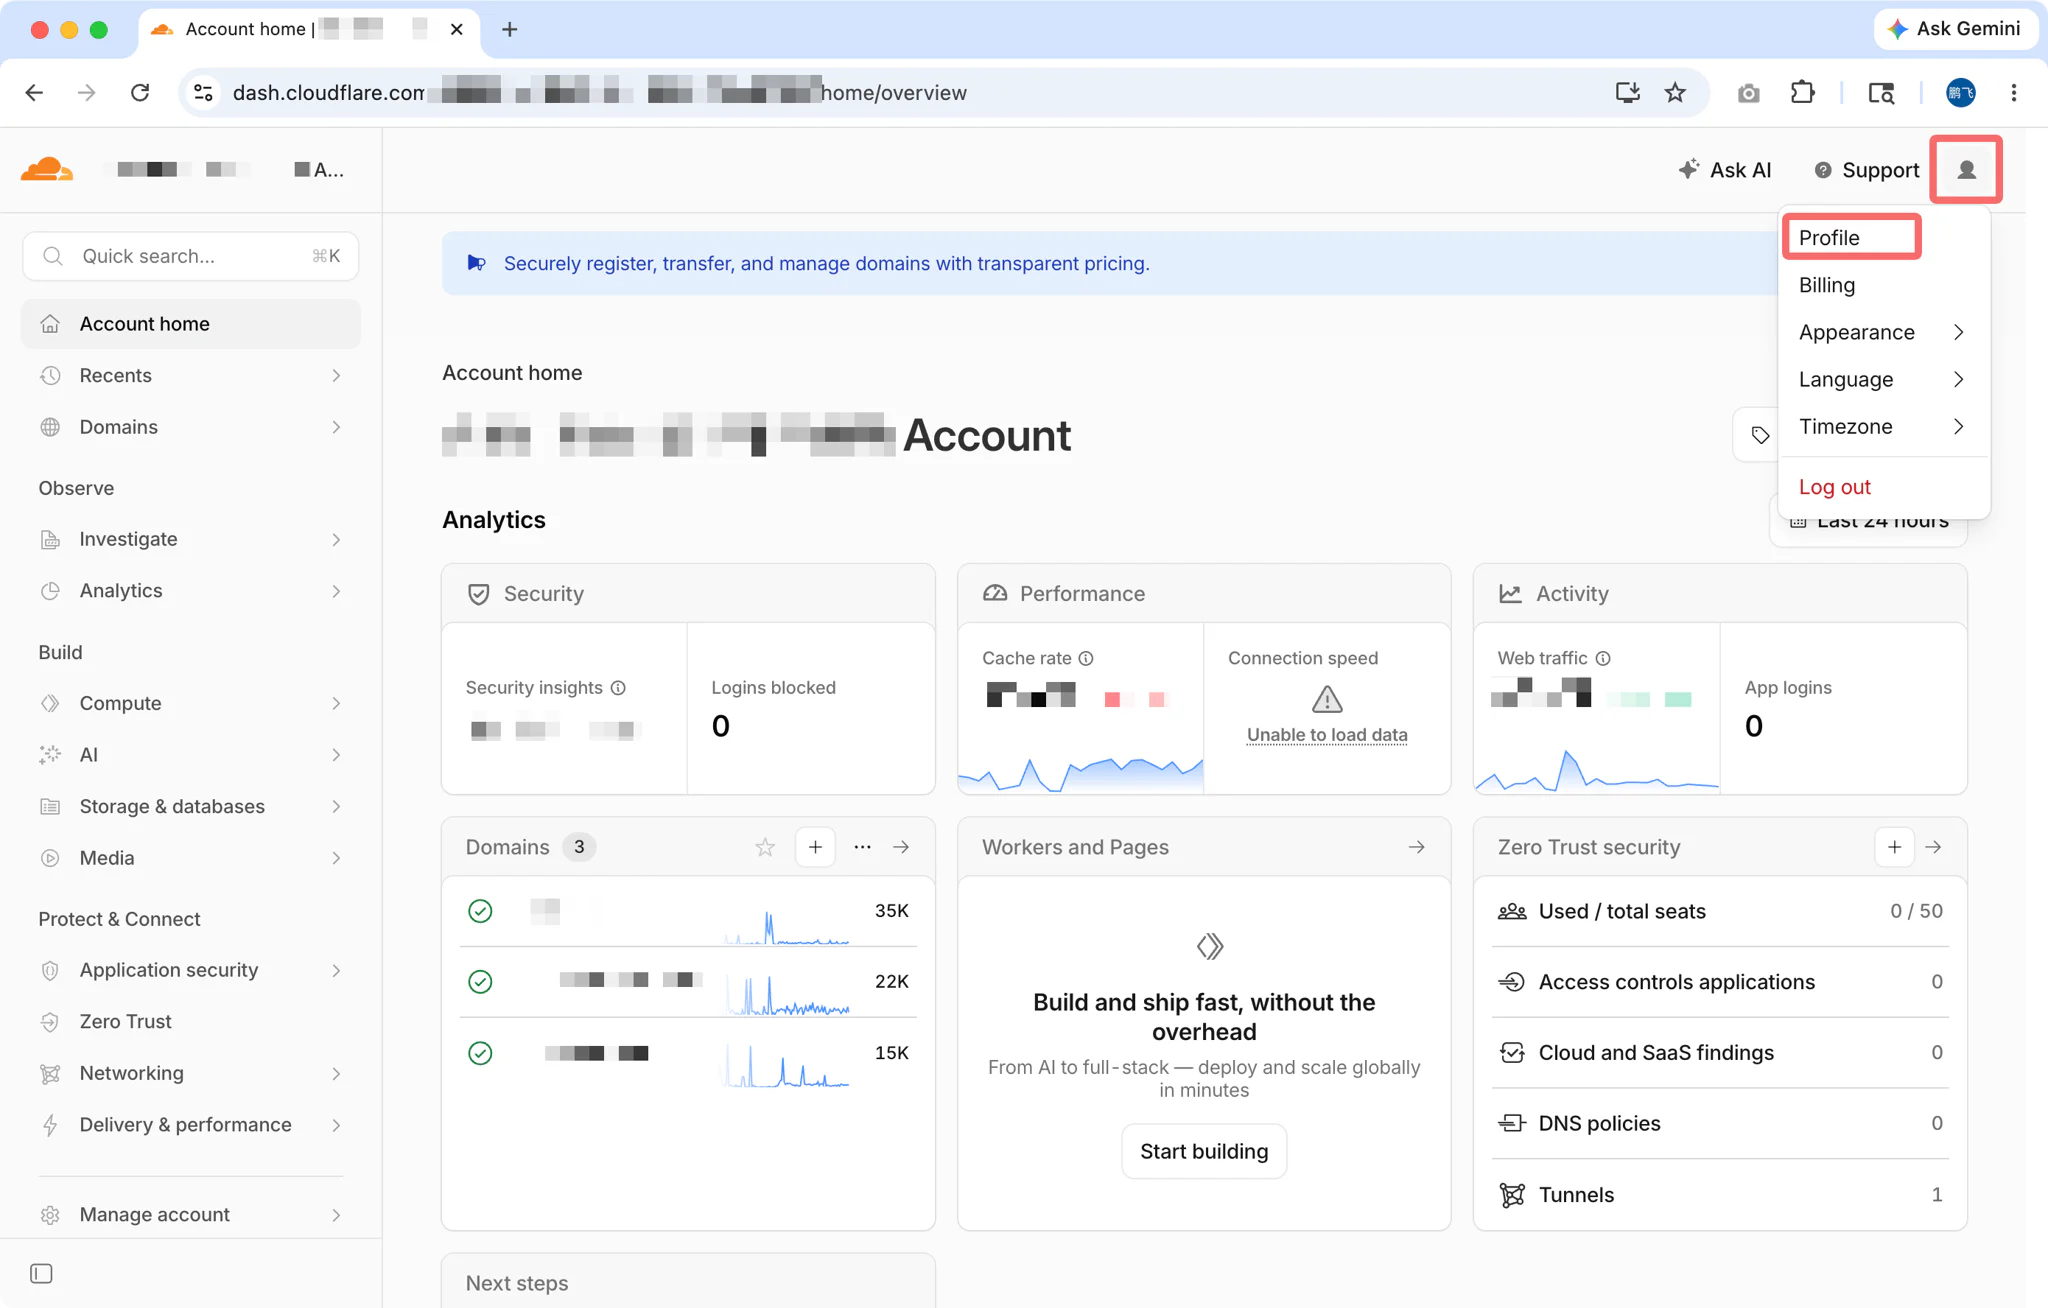The image size is (2048, 1308).
Task: Click the browser back arrow
Action: (34, 93)
